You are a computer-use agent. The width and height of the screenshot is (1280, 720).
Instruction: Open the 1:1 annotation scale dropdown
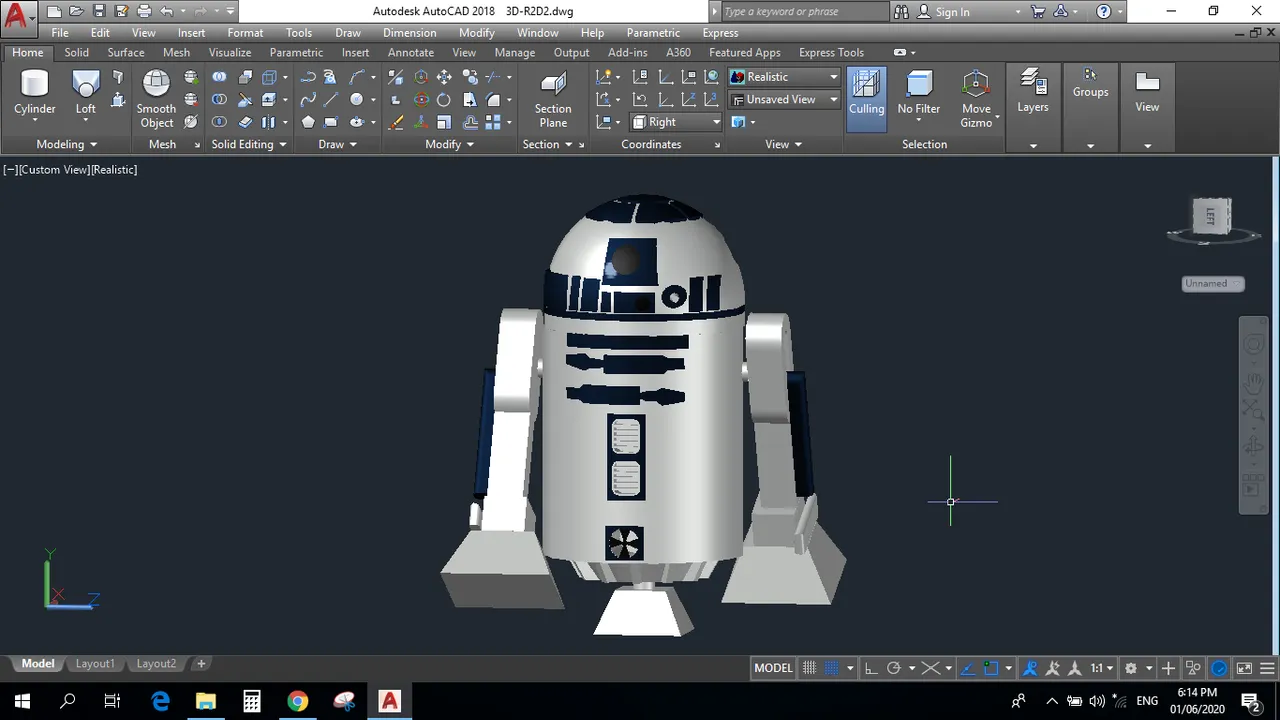click(1102, 668)
